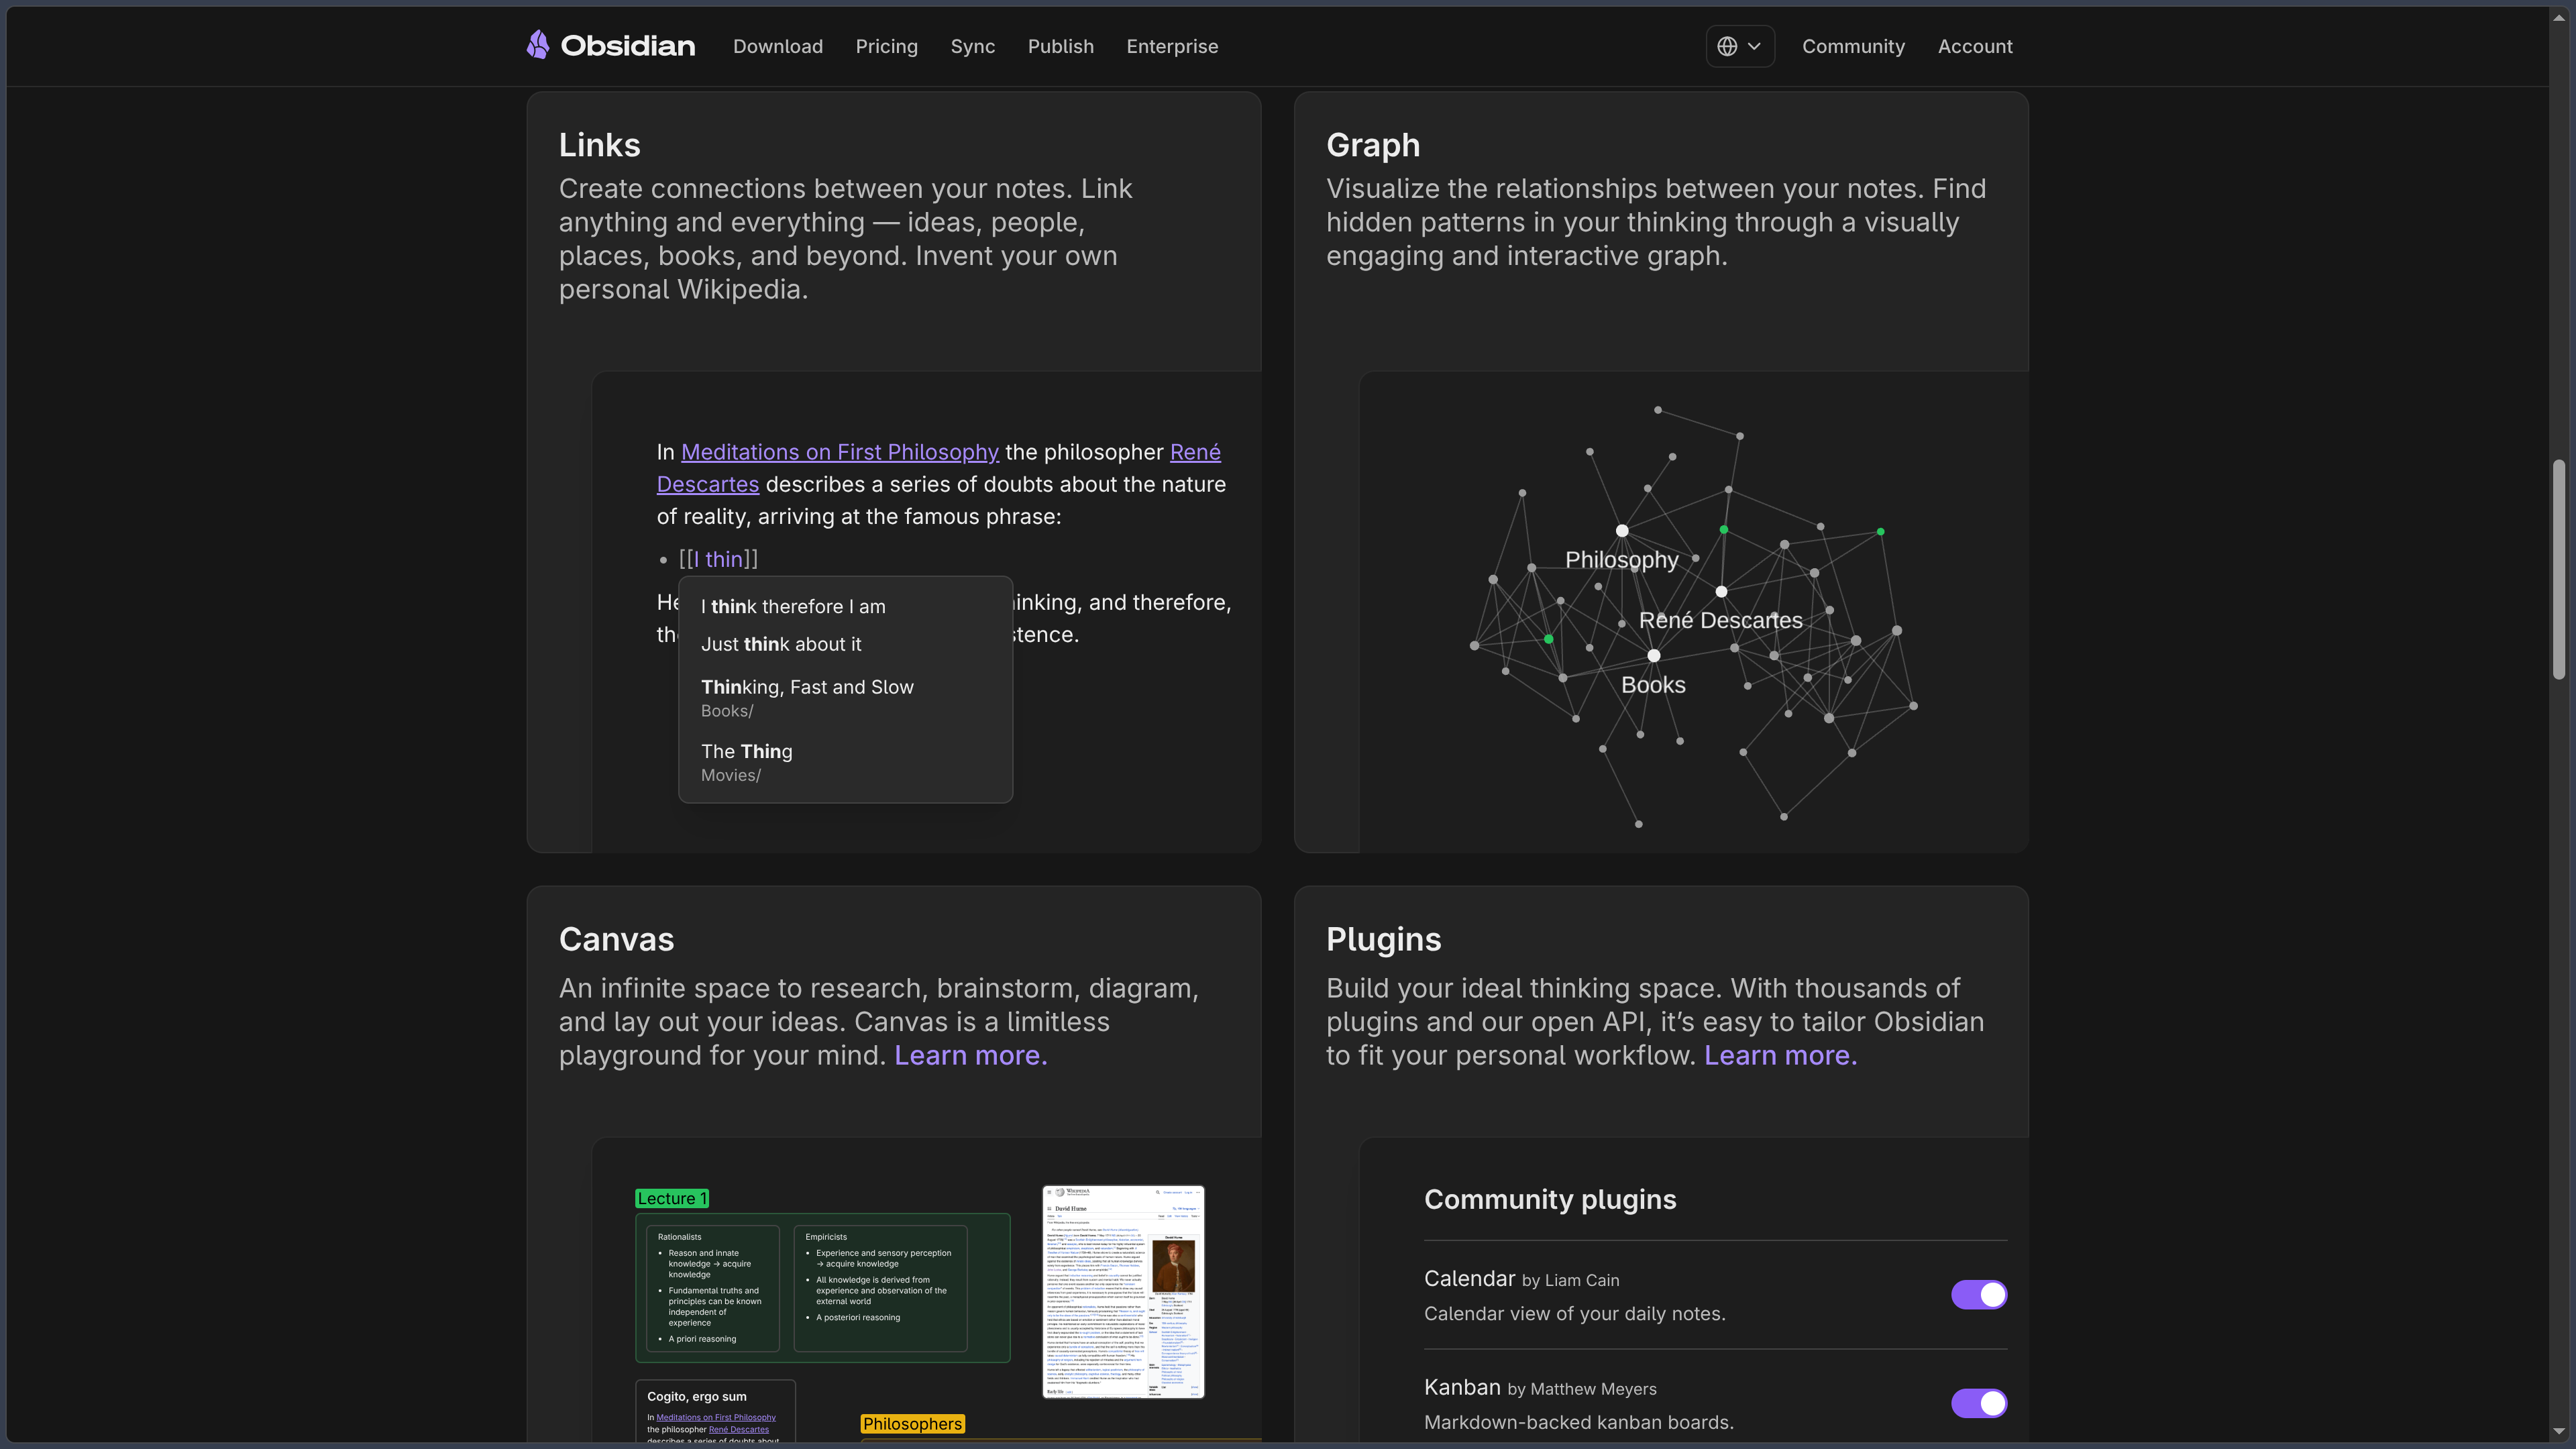Click the Empiricists canvas card
This screenshot has height=1449, width=2576.
880,1288
